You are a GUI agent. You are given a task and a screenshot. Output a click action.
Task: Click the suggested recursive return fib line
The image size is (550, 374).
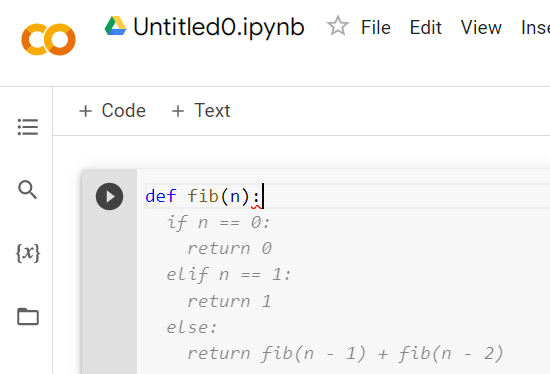point(345,353)
